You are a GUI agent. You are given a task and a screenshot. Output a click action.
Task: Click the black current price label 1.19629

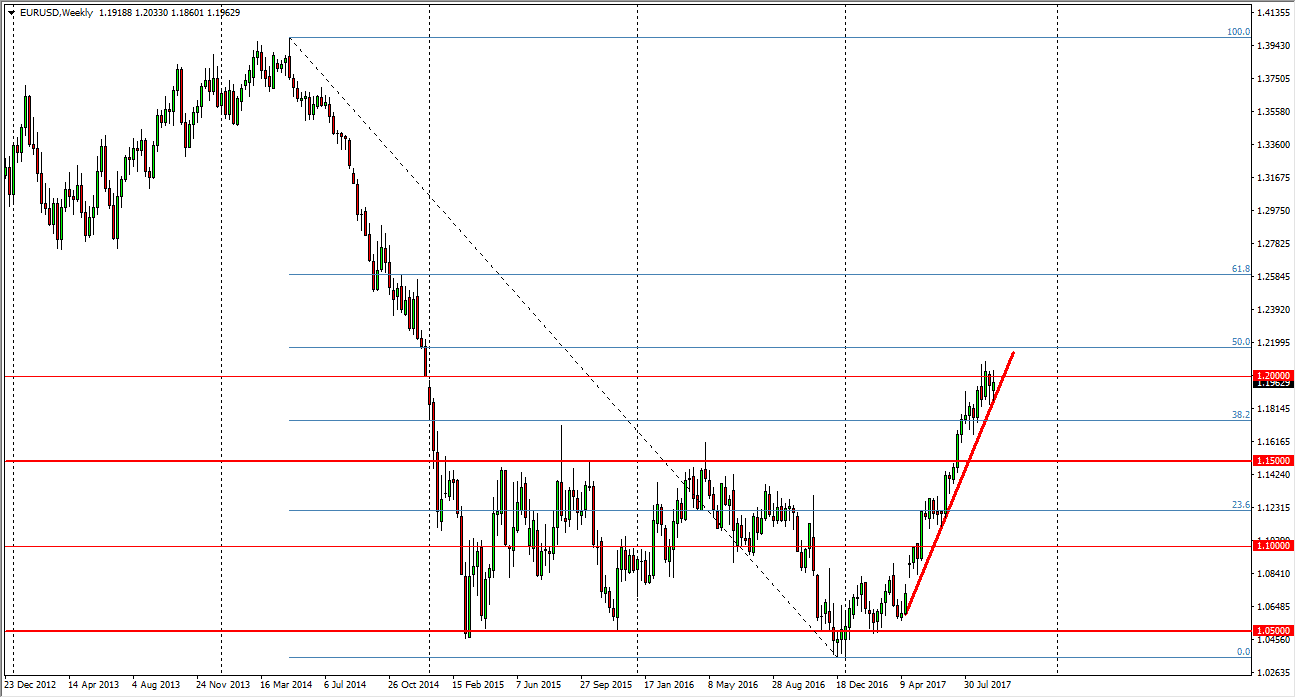tap(1273, 384)
